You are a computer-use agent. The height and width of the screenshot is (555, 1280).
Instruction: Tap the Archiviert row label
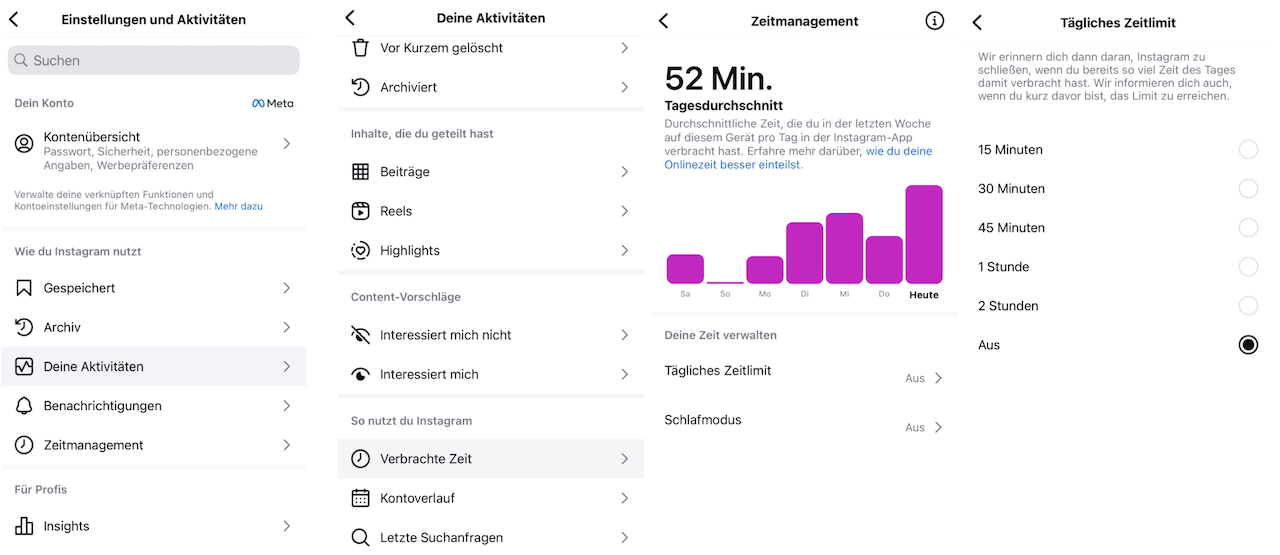pos(408,87)
